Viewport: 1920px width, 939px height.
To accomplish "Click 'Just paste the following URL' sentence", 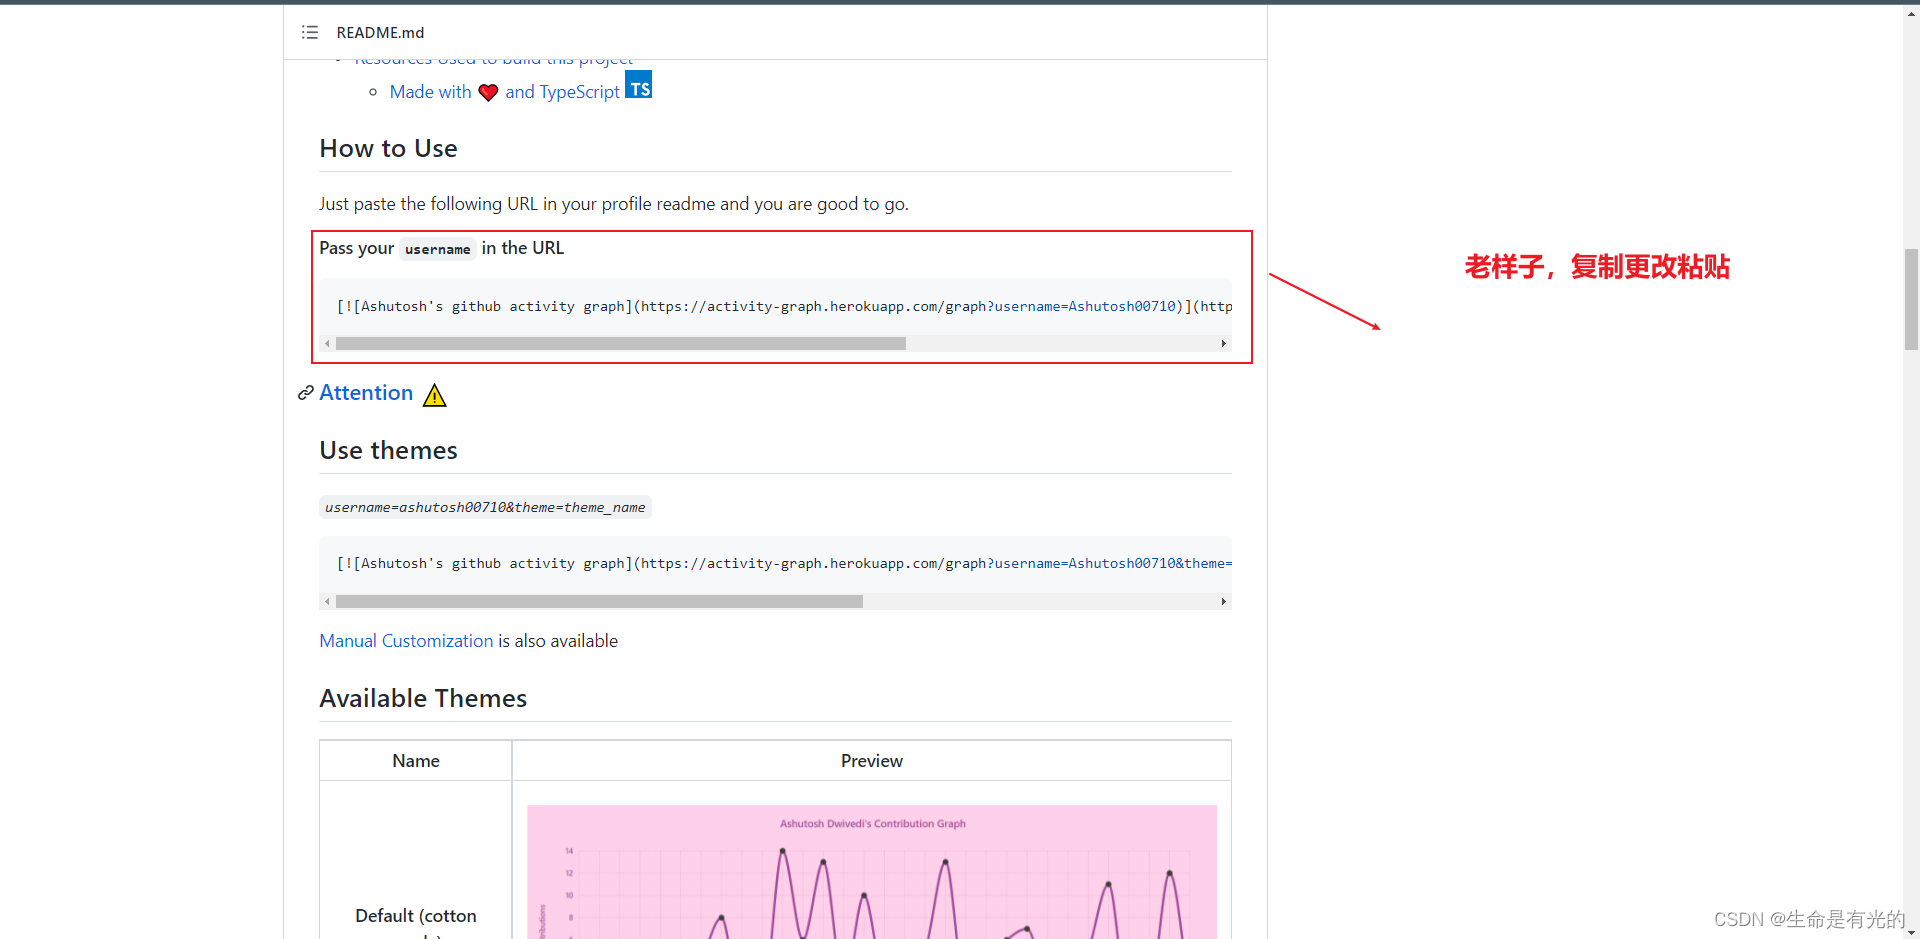I will 614,204.
